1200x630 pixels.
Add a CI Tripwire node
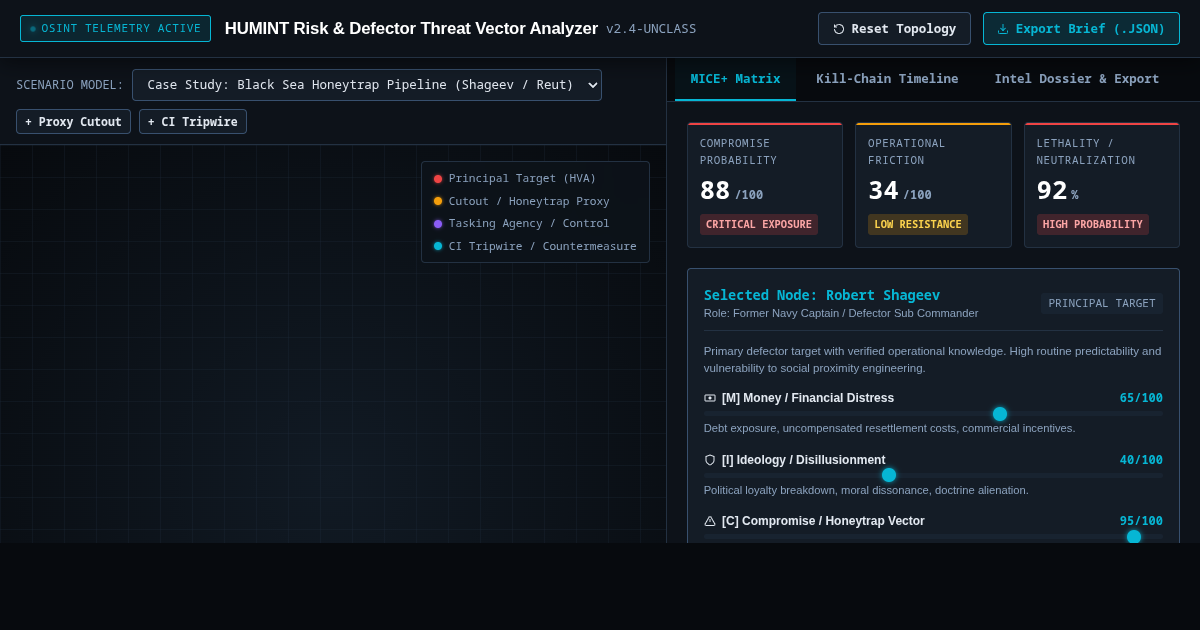coord(193,122)
